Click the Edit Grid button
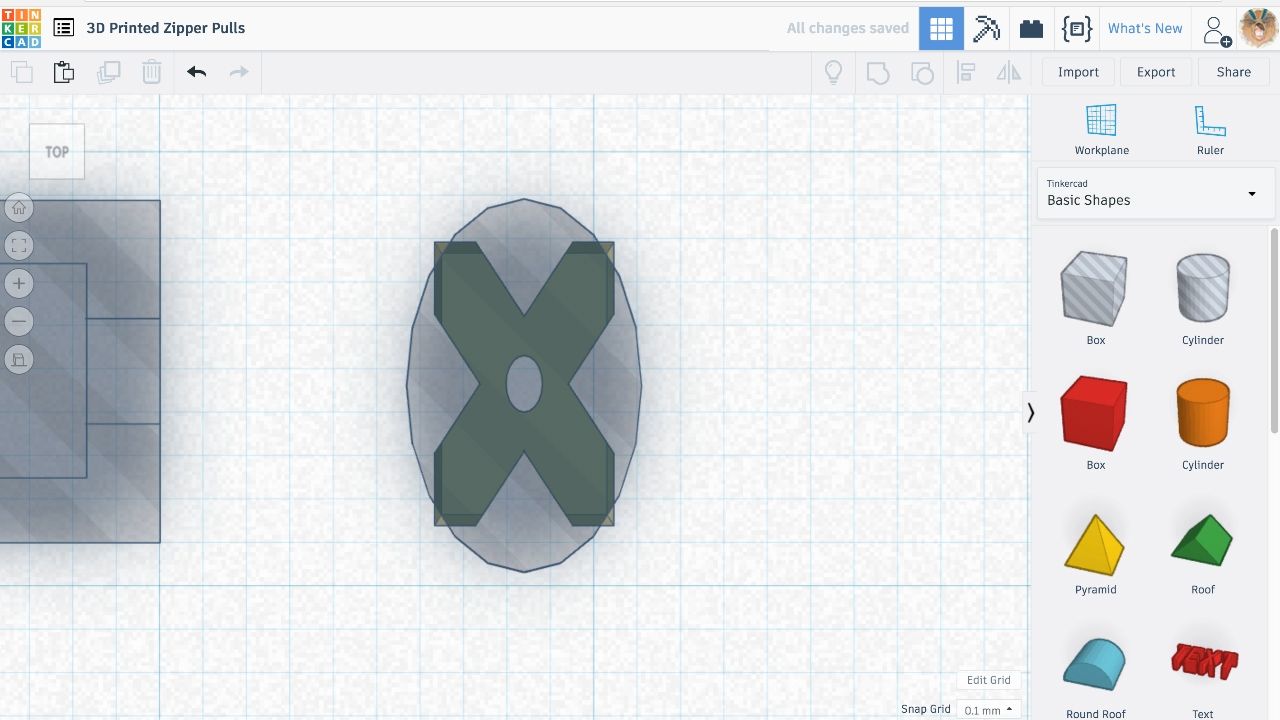This screenshot has height=720, width=1280. (x=988, y=680)
